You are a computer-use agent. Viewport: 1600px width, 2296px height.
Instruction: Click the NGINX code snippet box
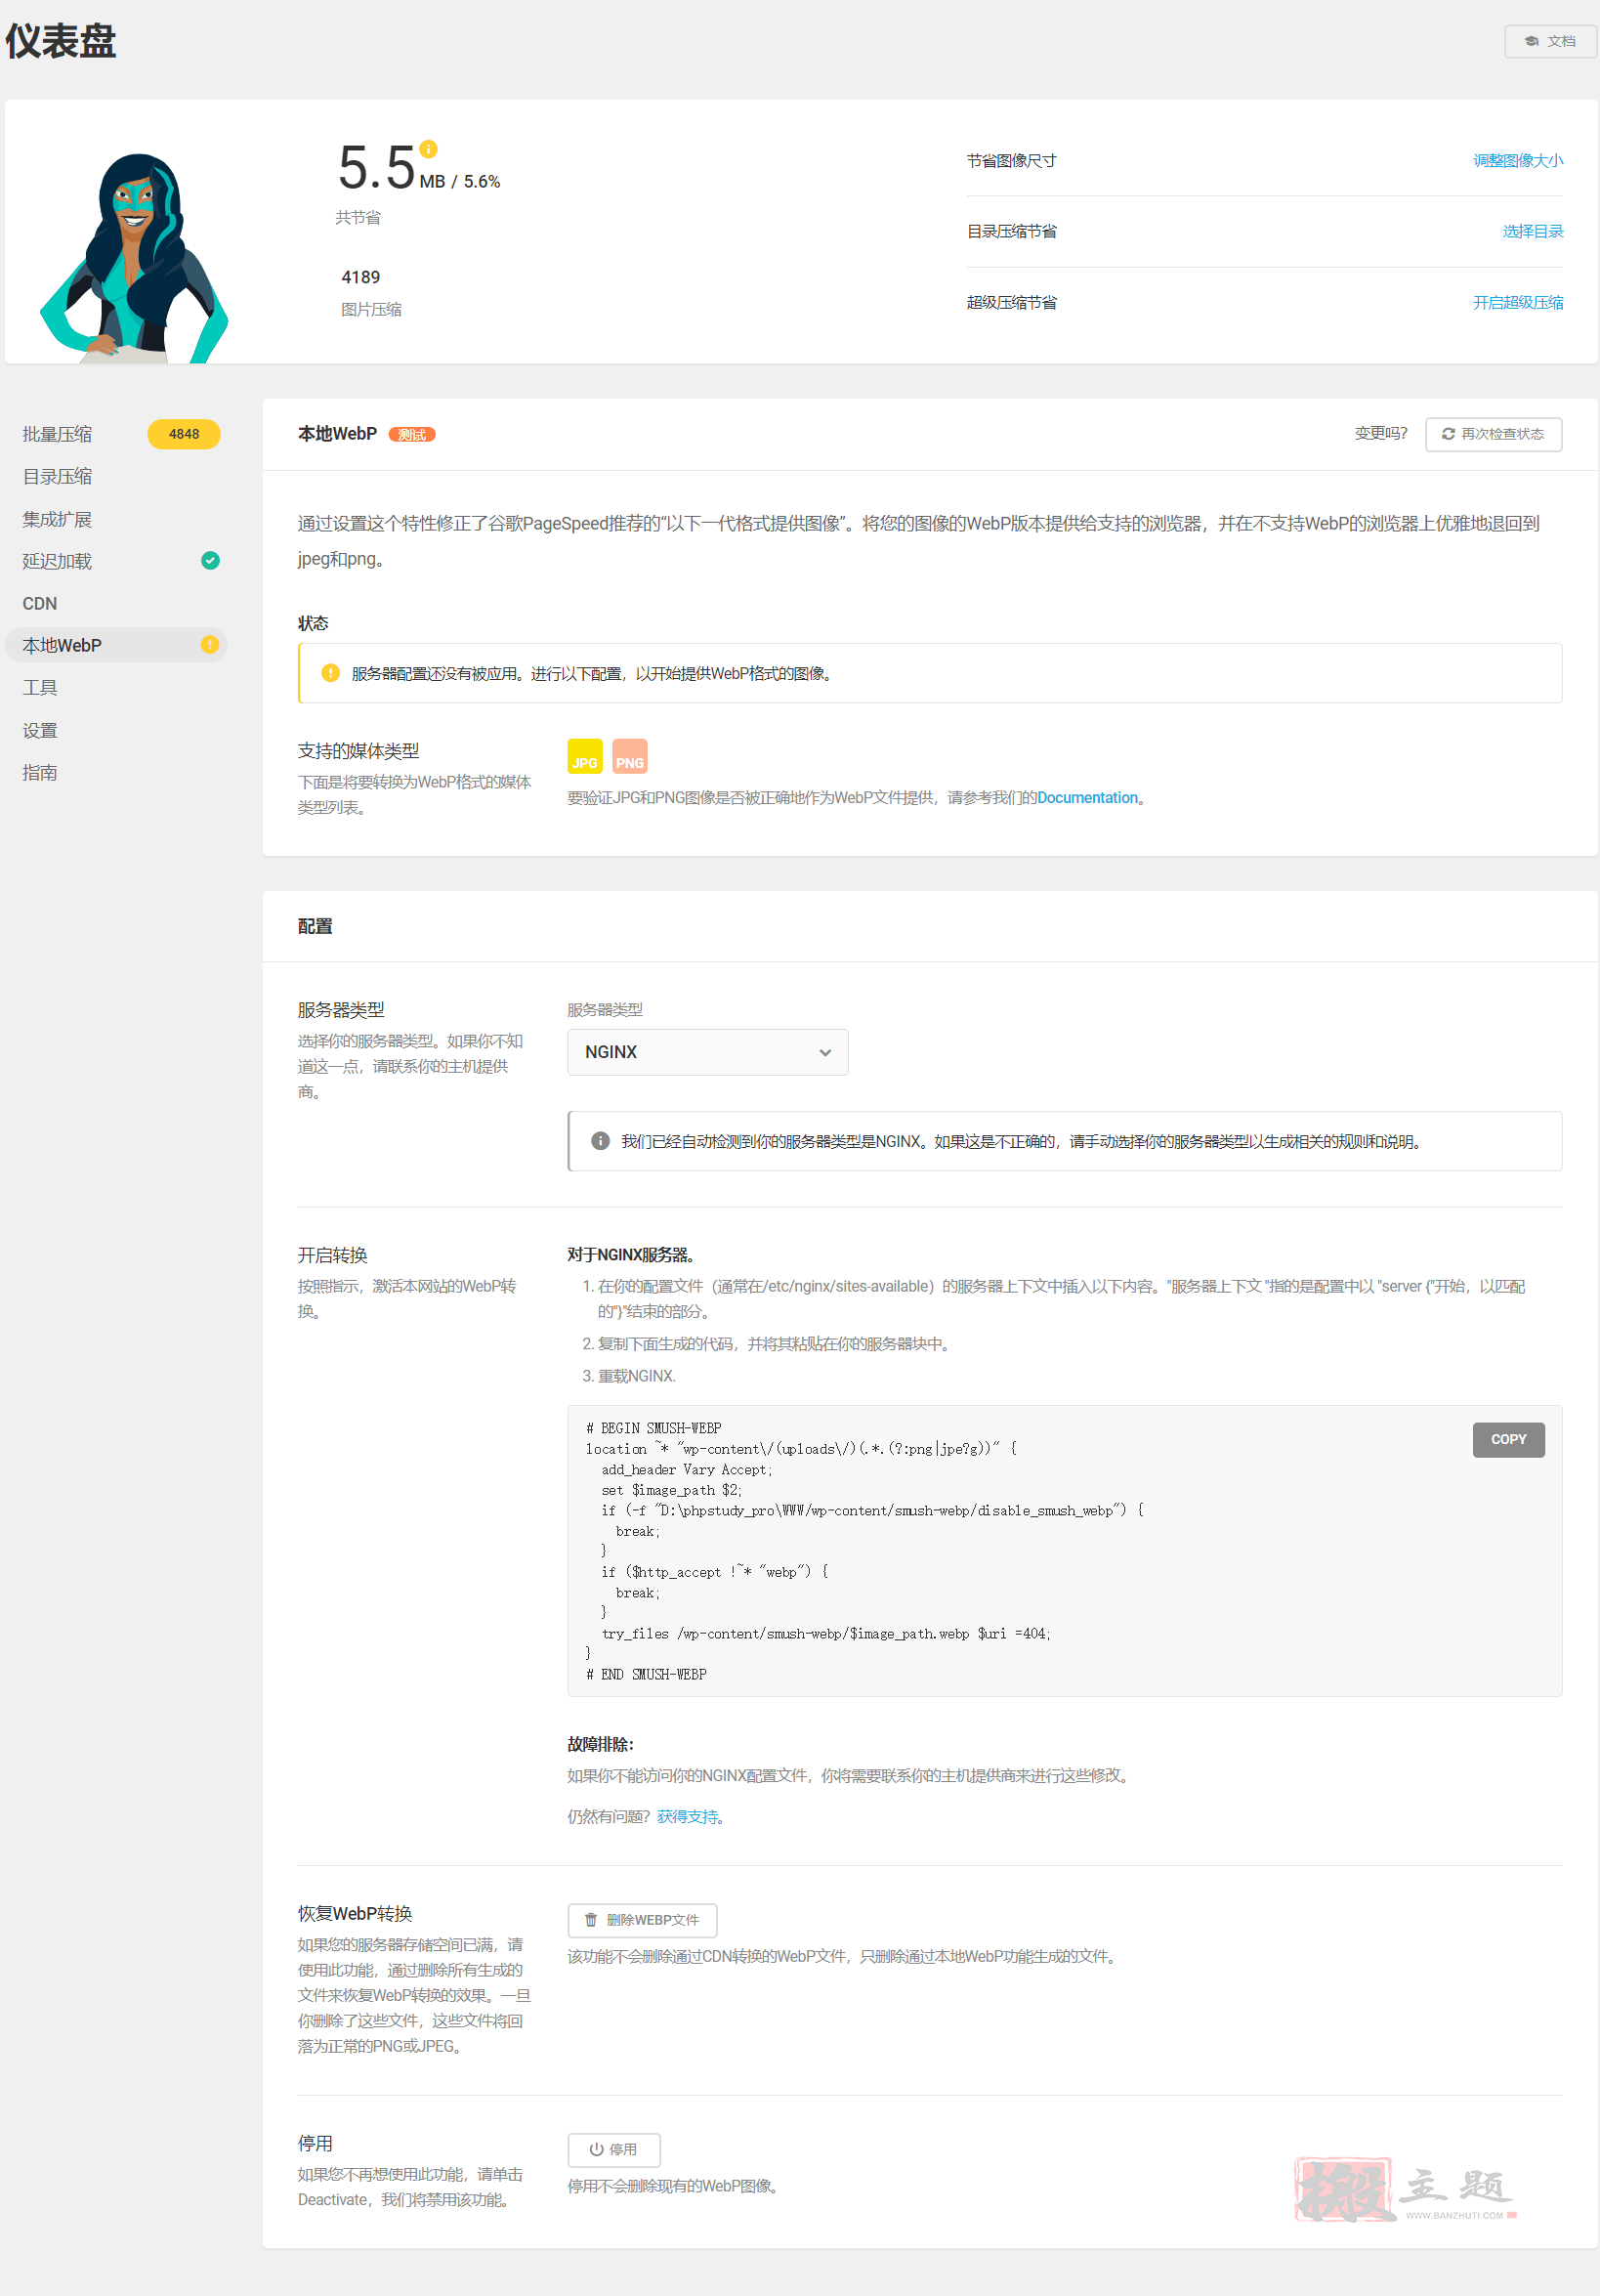click(x=1065, y=1551)
